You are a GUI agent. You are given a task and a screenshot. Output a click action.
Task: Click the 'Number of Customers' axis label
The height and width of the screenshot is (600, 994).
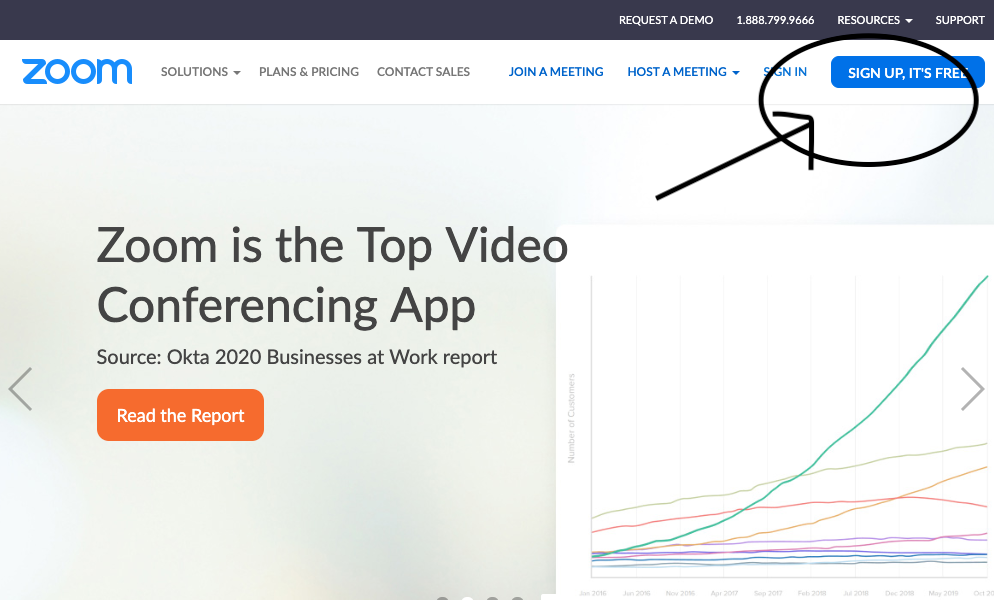coord(571,418)
